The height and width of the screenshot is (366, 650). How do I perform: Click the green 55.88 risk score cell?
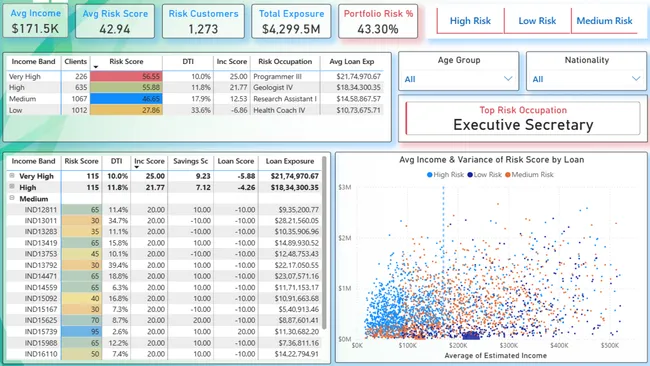tap(126, 87)
